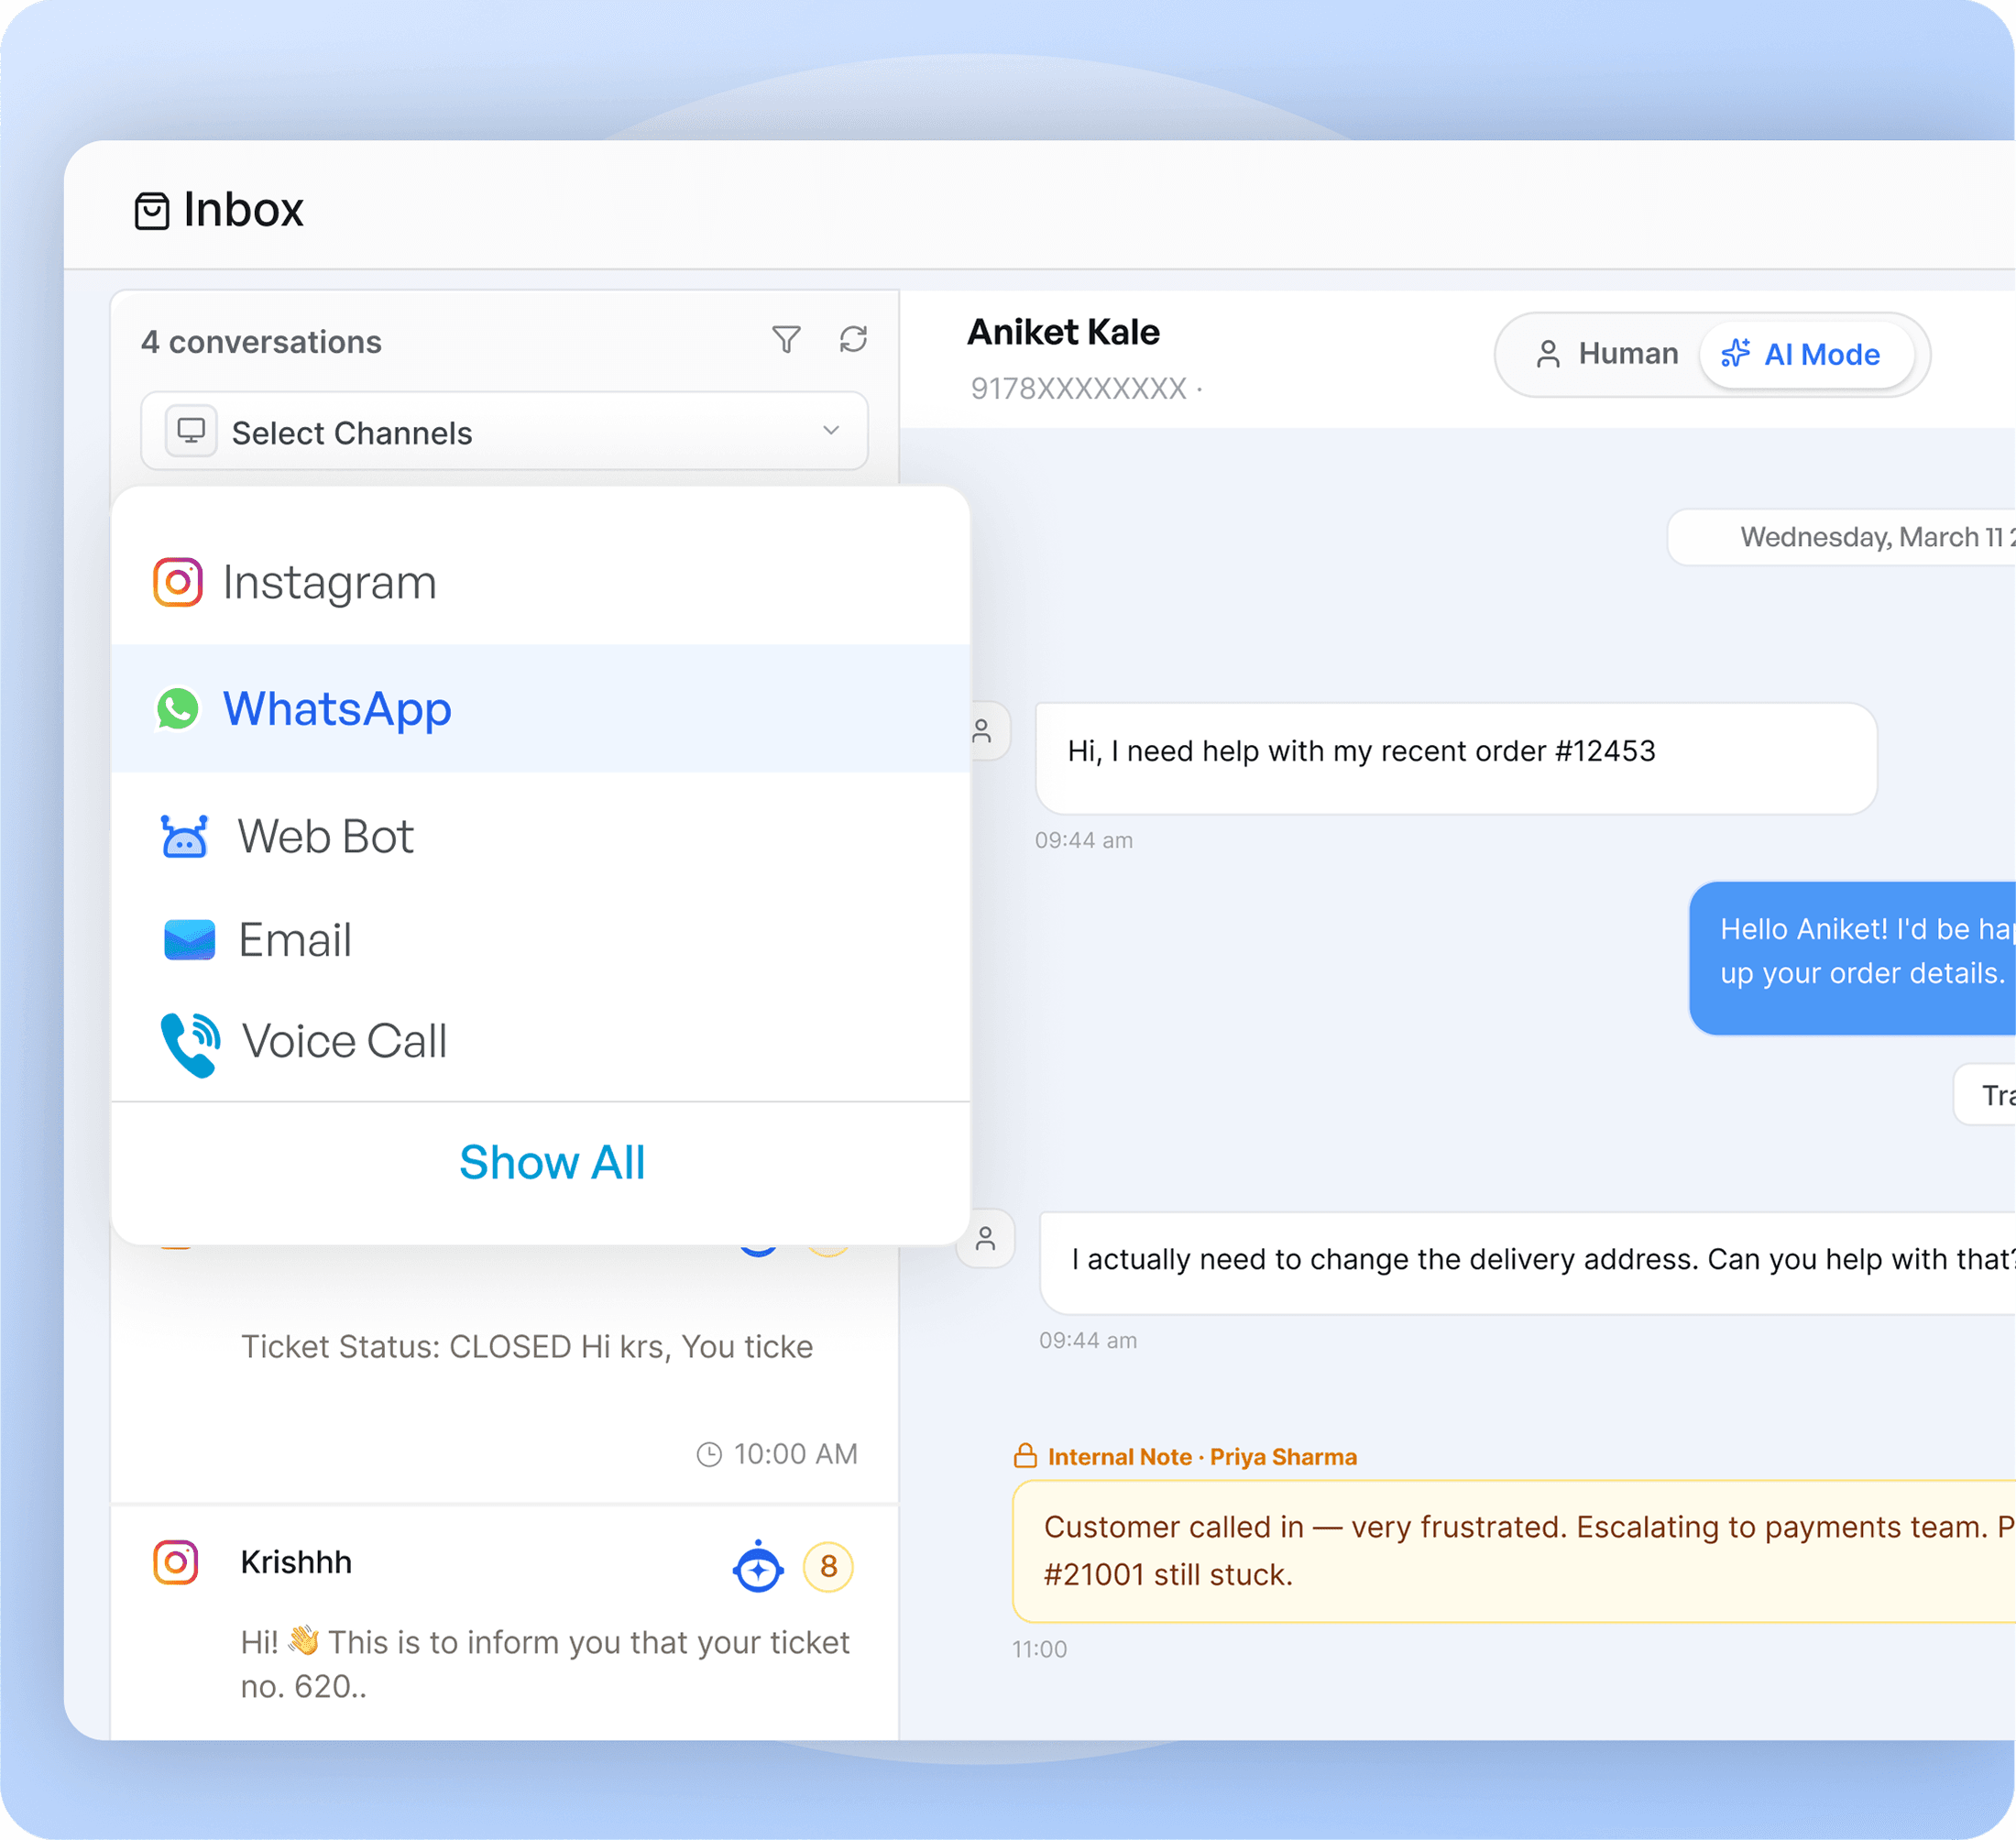Screen dimensions: 2016x1840
Task: Click the yellow internal note about payments team
Action: pos(1514,1551)
